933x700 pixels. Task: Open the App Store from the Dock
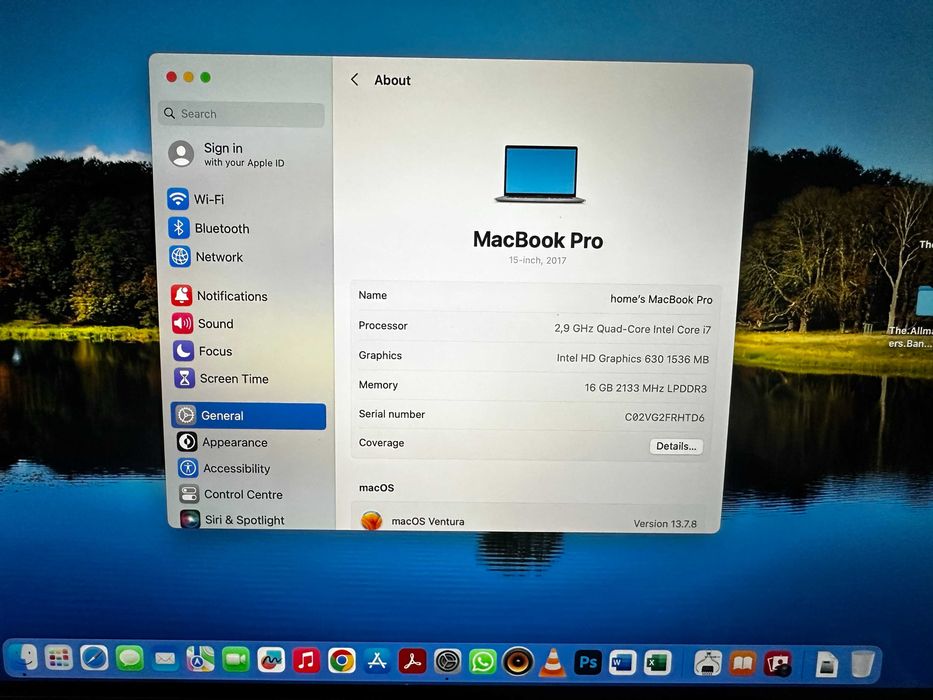click(377, 661)
